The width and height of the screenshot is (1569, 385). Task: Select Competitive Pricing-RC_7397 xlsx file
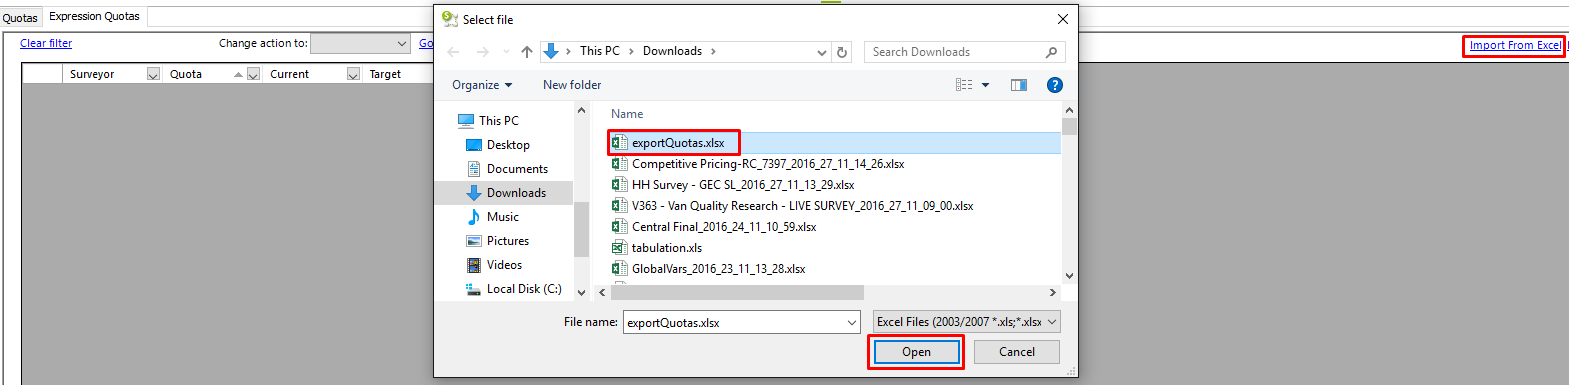[x=768, y=164]
